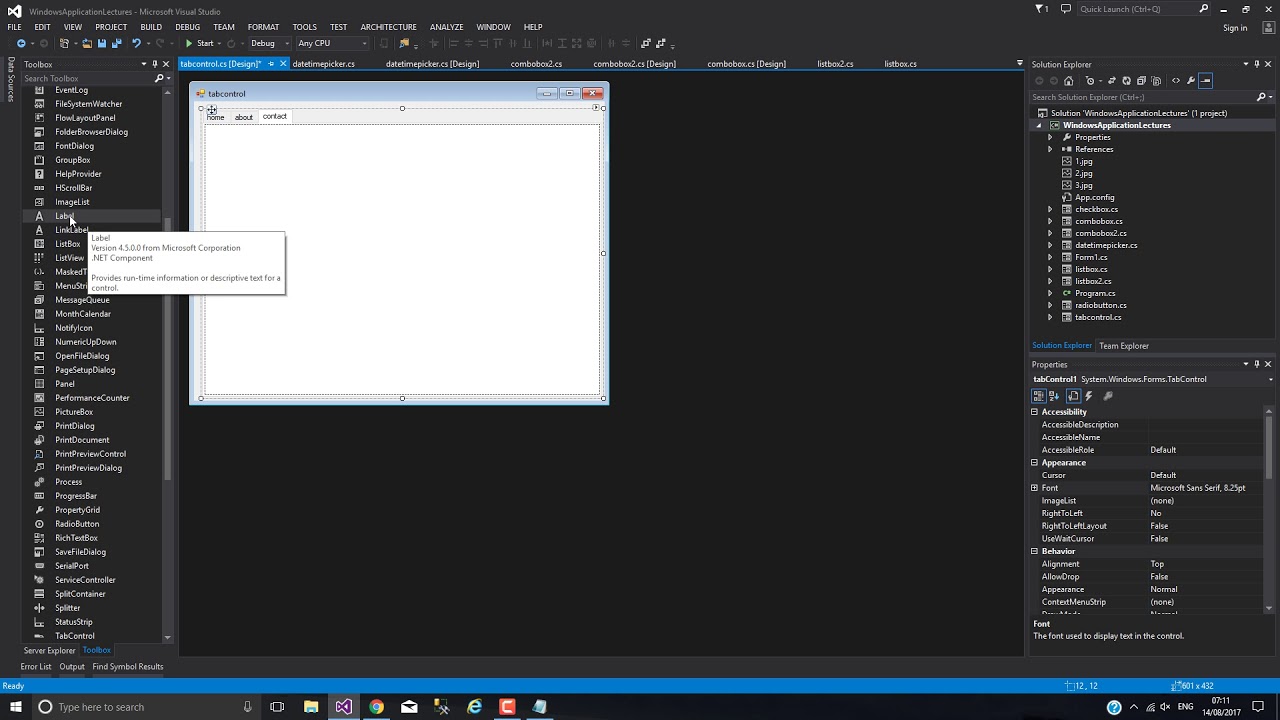Toggle Alphabetical sort in Properties panel
This screenshot has height=720, width=1280.
1054,396
